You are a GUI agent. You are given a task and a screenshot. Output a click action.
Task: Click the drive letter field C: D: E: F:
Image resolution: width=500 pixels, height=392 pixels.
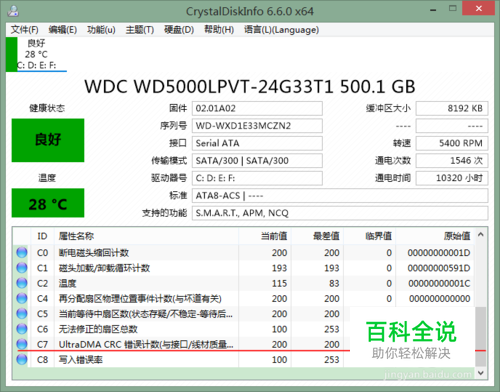257,178
